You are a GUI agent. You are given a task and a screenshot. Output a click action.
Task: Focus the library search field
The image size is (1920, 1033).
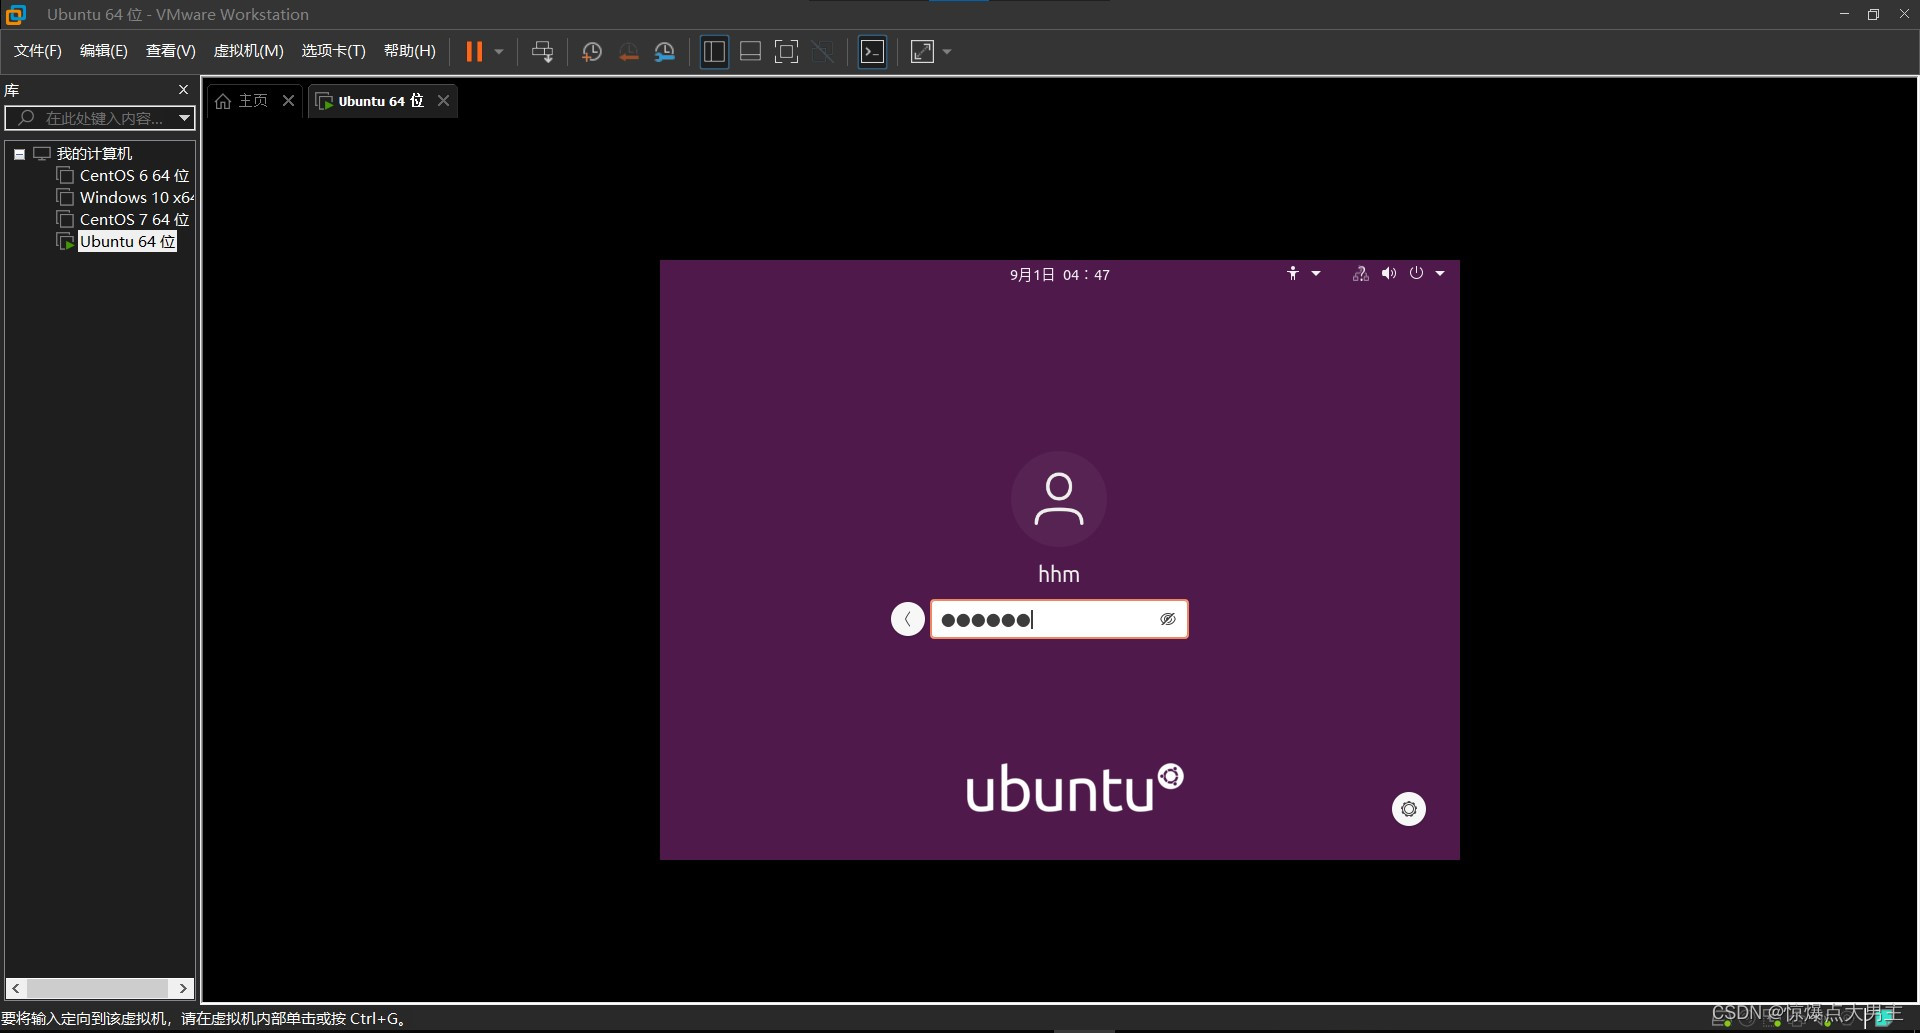(92, 118)
